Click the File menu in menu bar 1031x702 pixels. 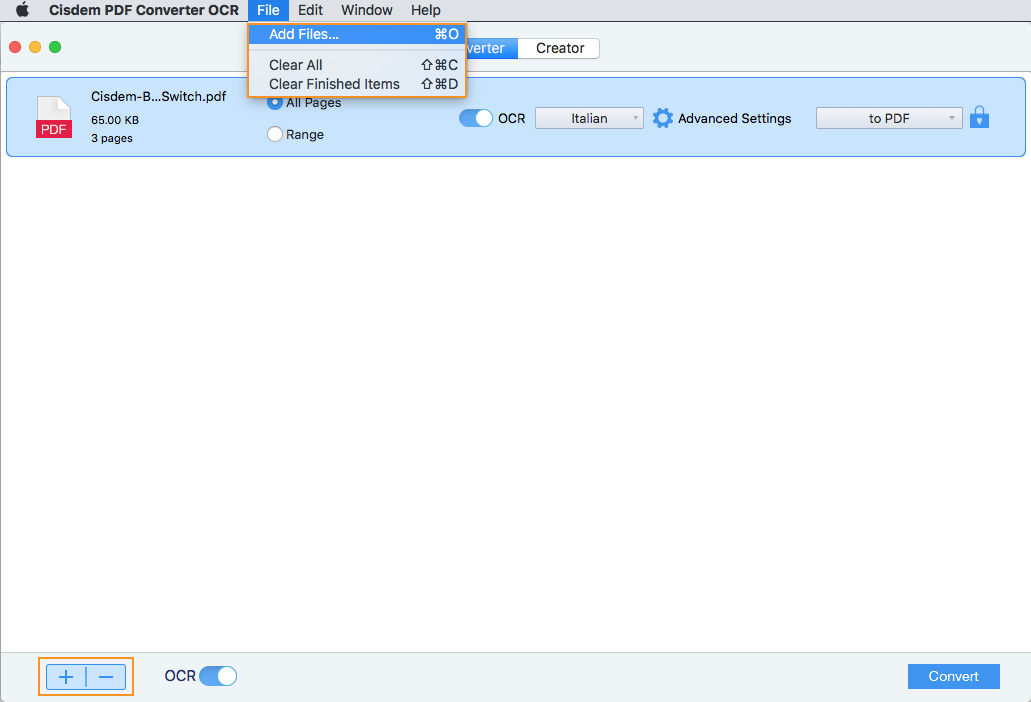tap(268, 10)
